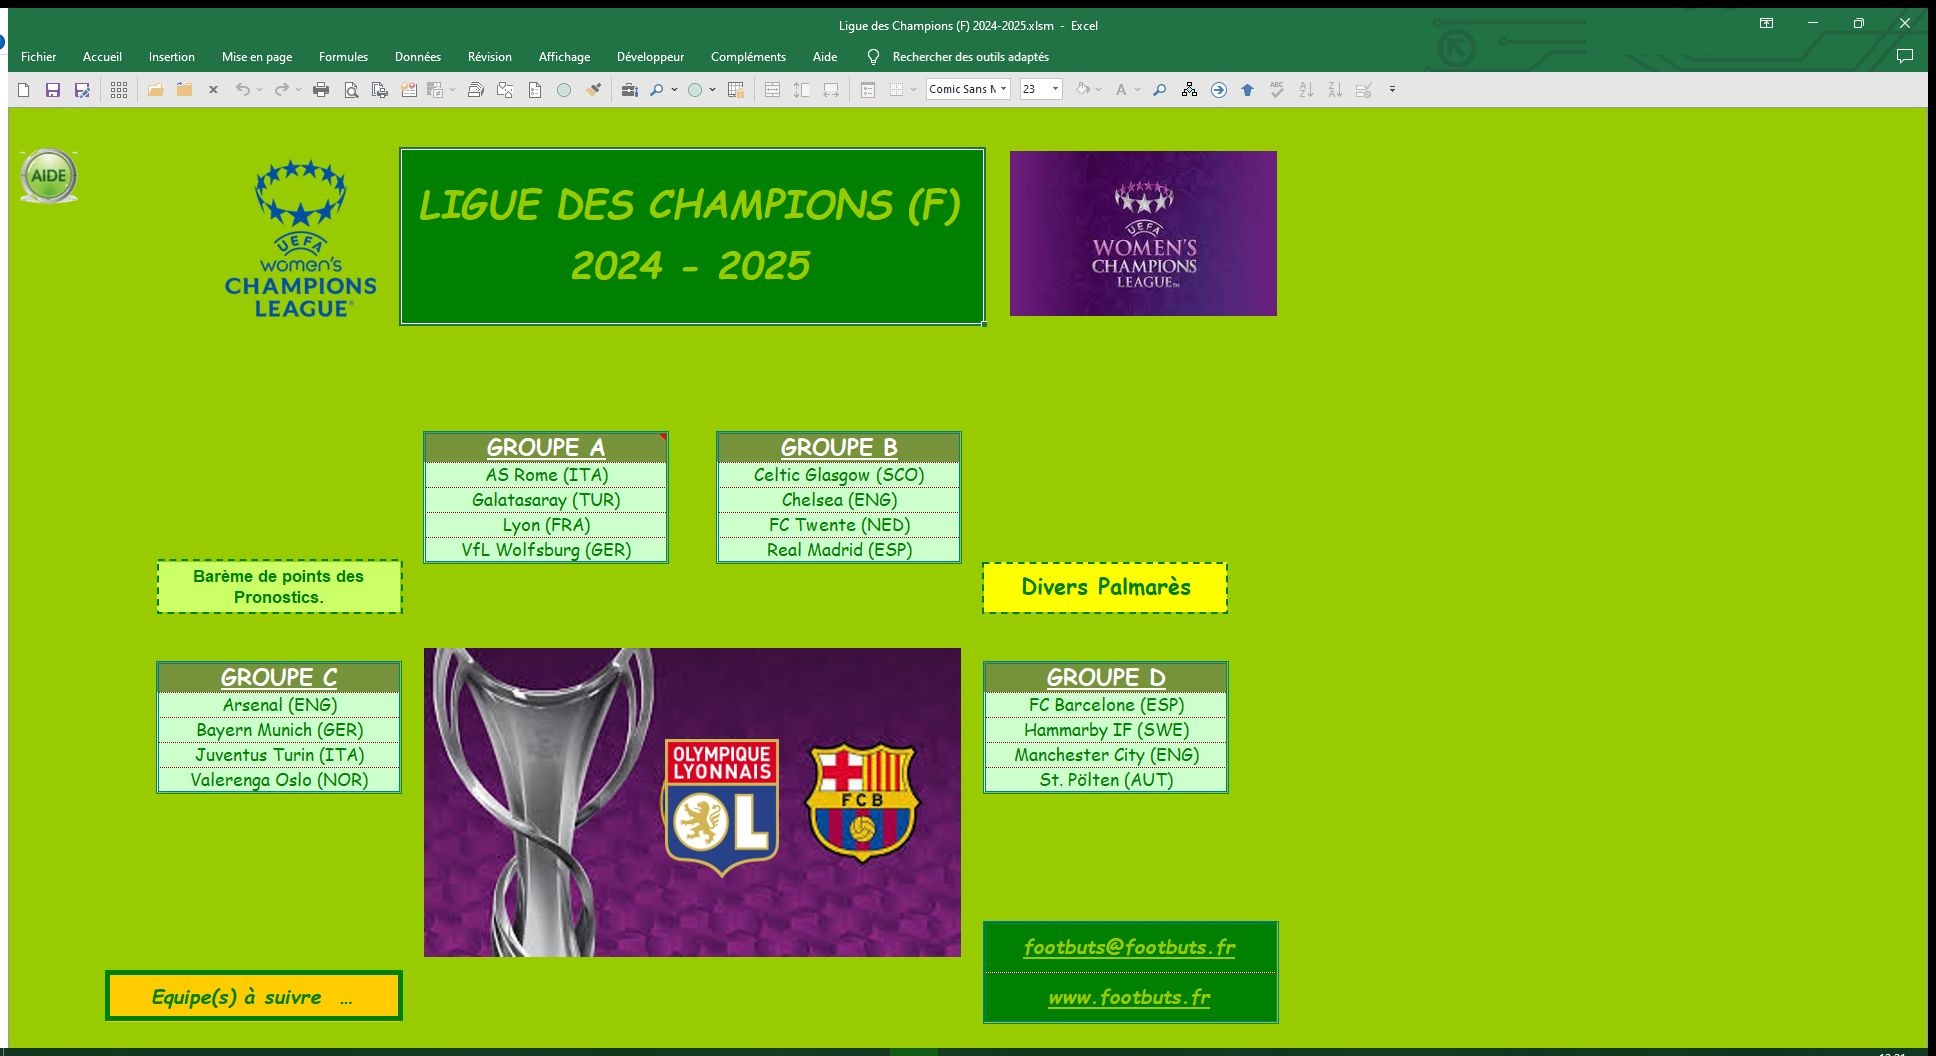Open the Divers Palmarès button

point(1105,587)
